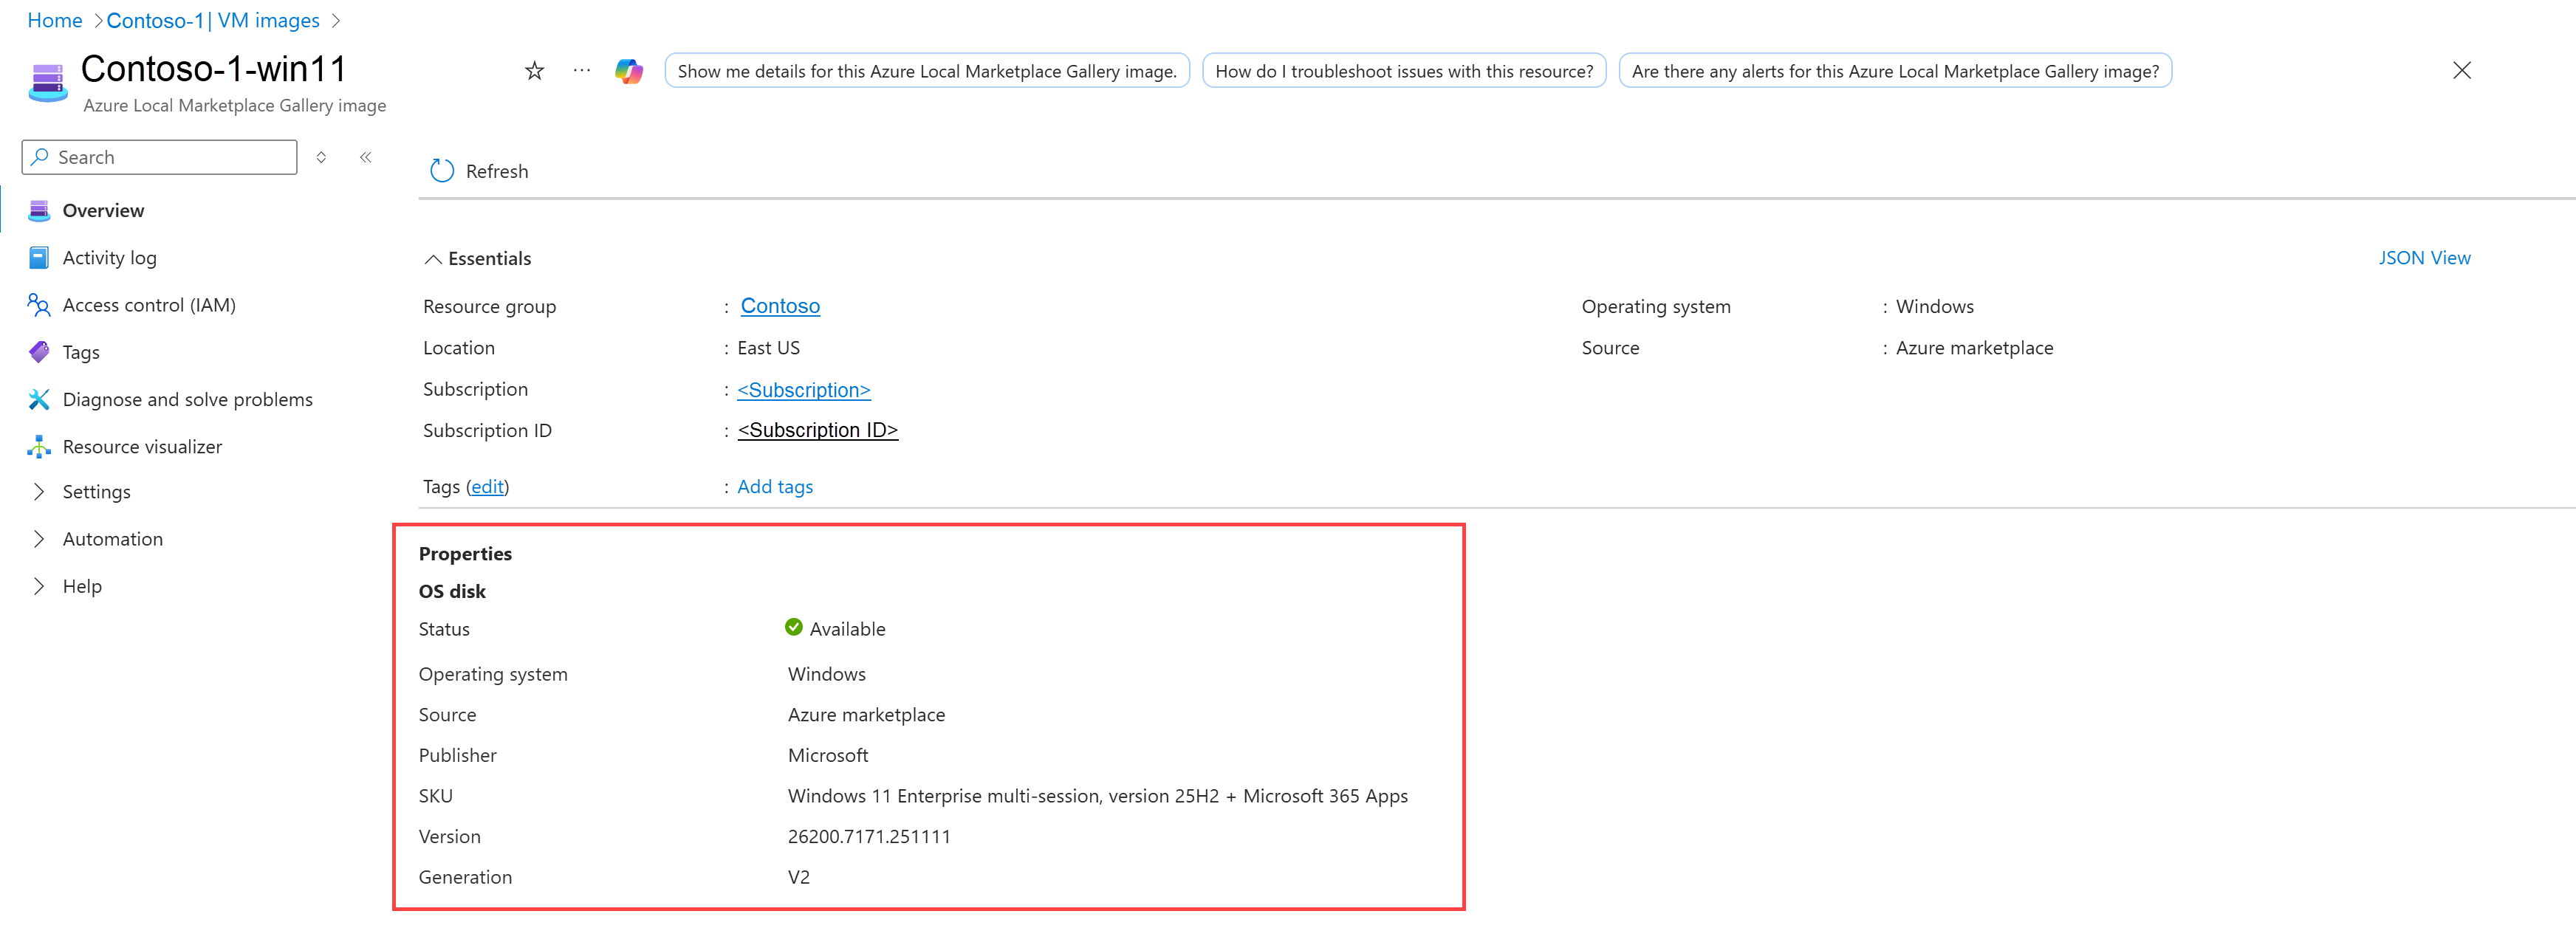Click the East US location value
This screenshot has height=928, width=2576.
click(x=768, y=348)
